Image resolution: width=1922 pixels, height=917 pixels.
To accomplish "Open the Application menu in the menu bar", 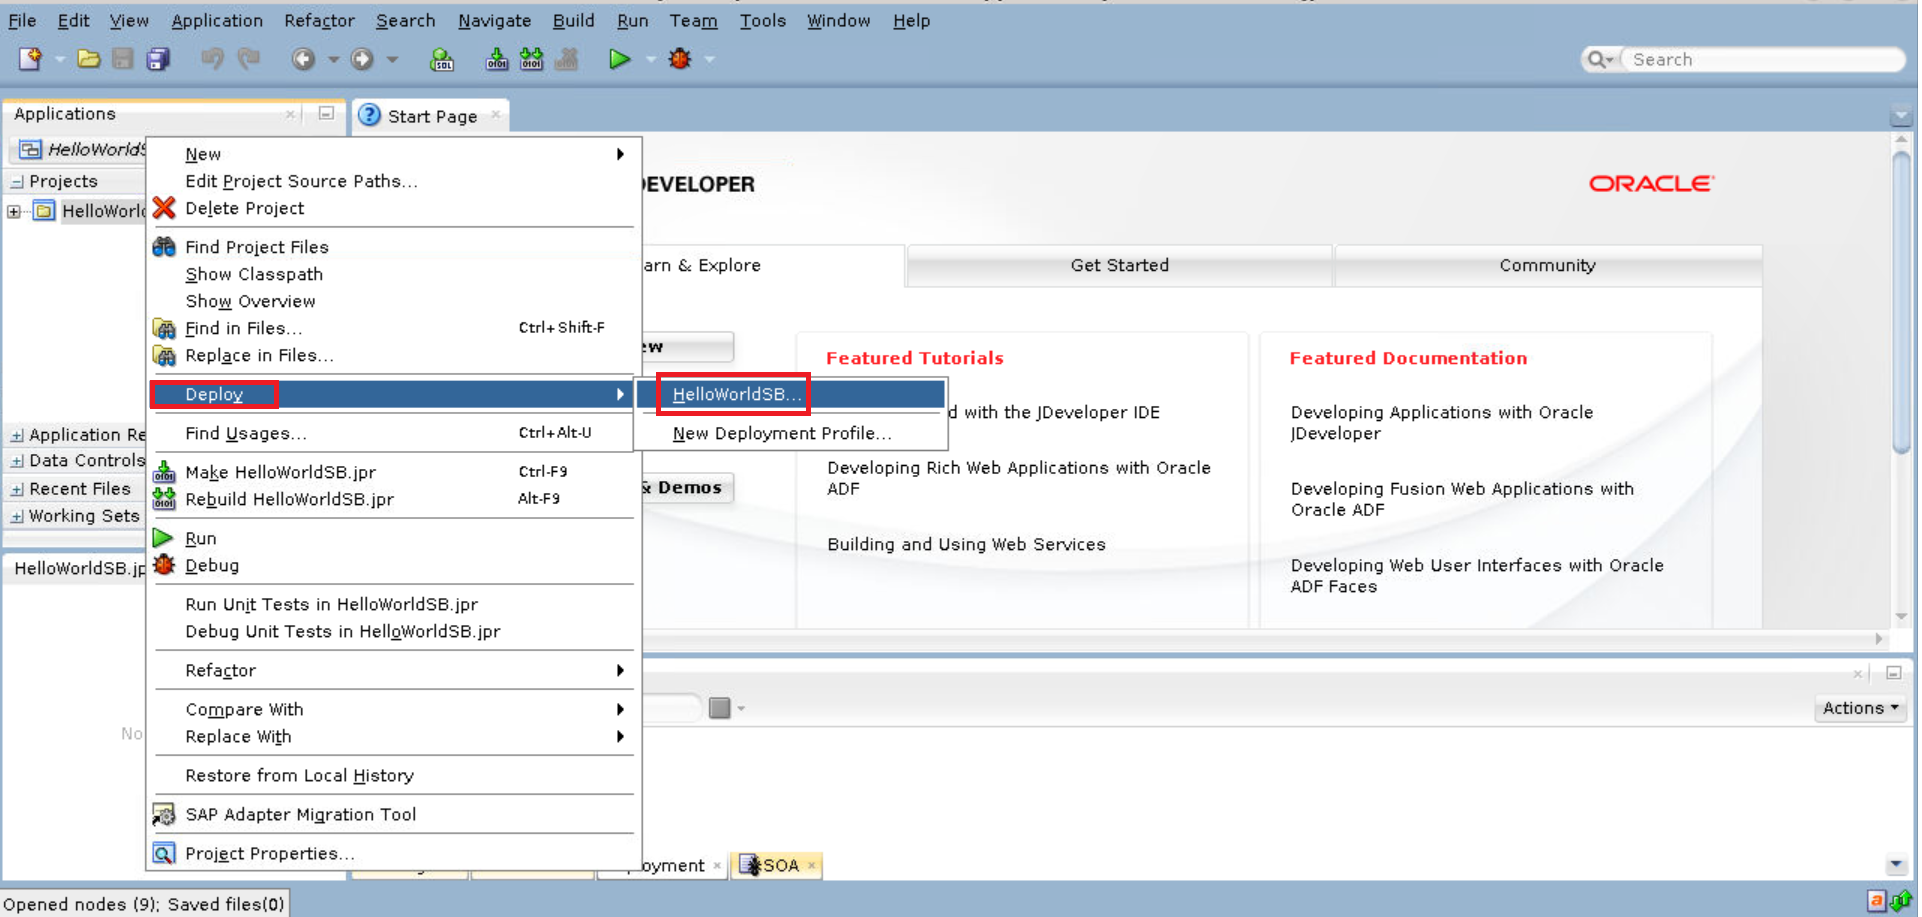I will pyautogui.click(x=217, y=20).
